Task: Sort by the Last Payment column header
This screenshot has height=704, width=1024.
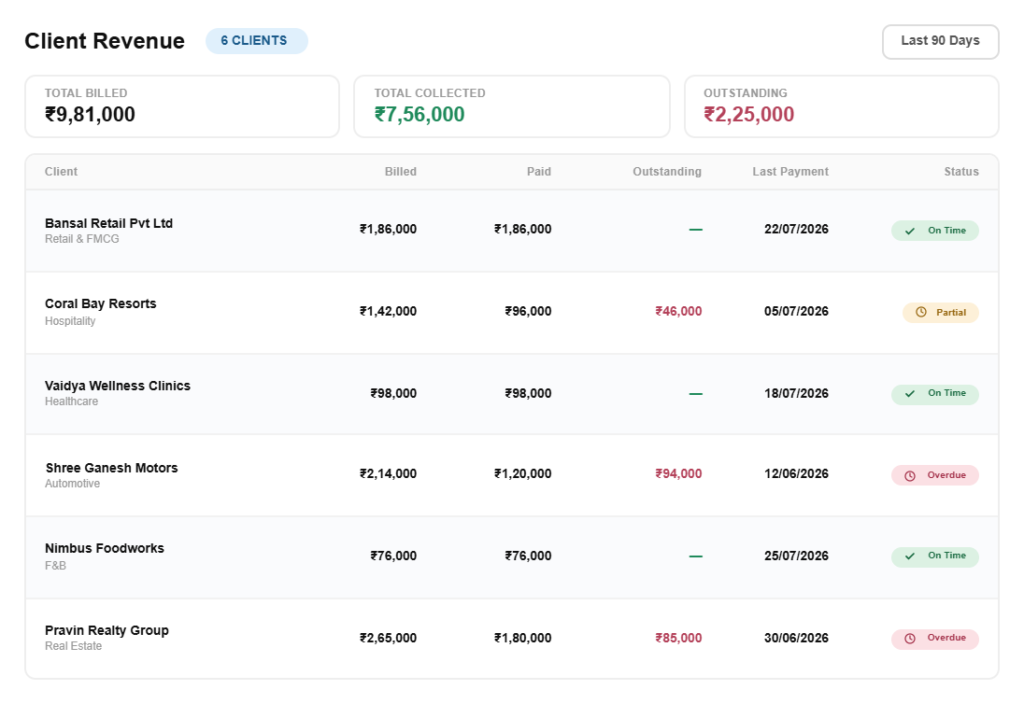Action: click(x=790, y=172)
